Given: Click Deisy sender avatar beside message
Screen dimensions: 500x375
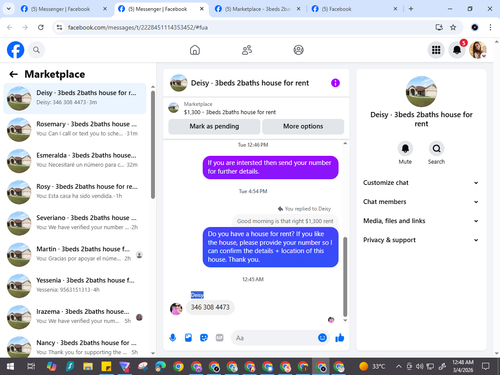Looking at the screenshot, I should coord(176,309).
